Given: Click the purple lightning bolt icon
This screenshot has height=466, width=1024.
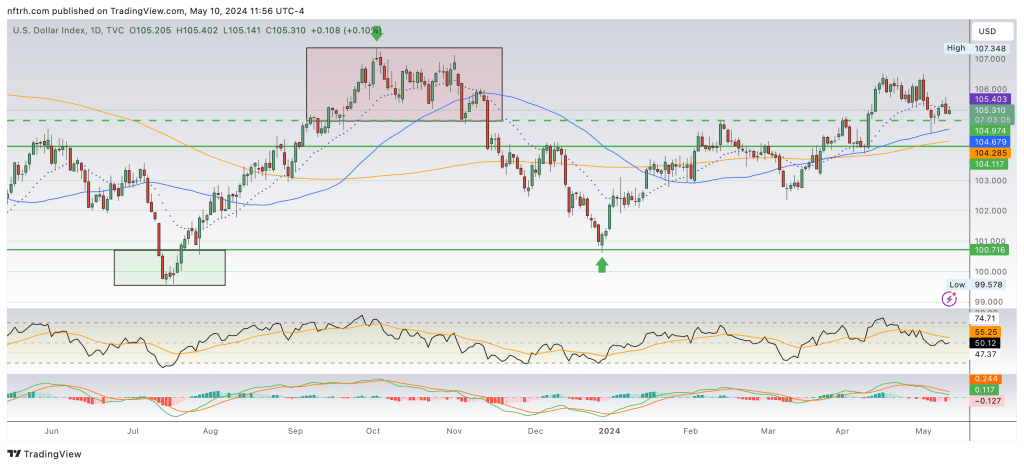Looking at the screenshot, I should coord(949,299).
